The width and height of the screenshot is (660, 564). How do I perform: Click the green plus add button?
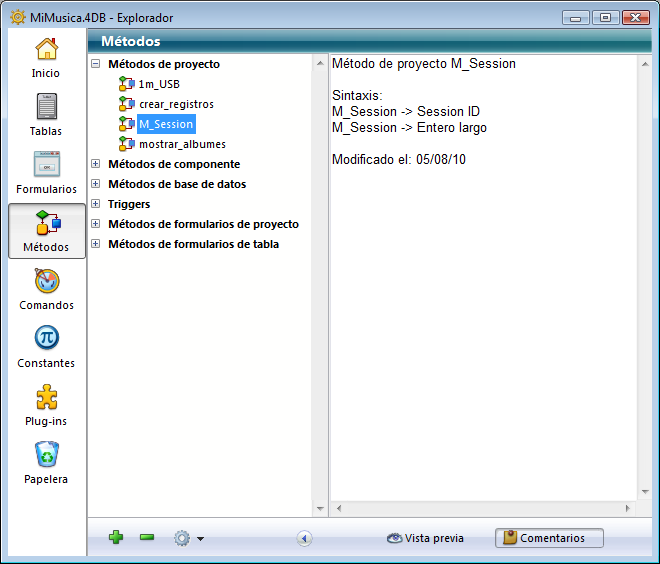tap(116, 538)
